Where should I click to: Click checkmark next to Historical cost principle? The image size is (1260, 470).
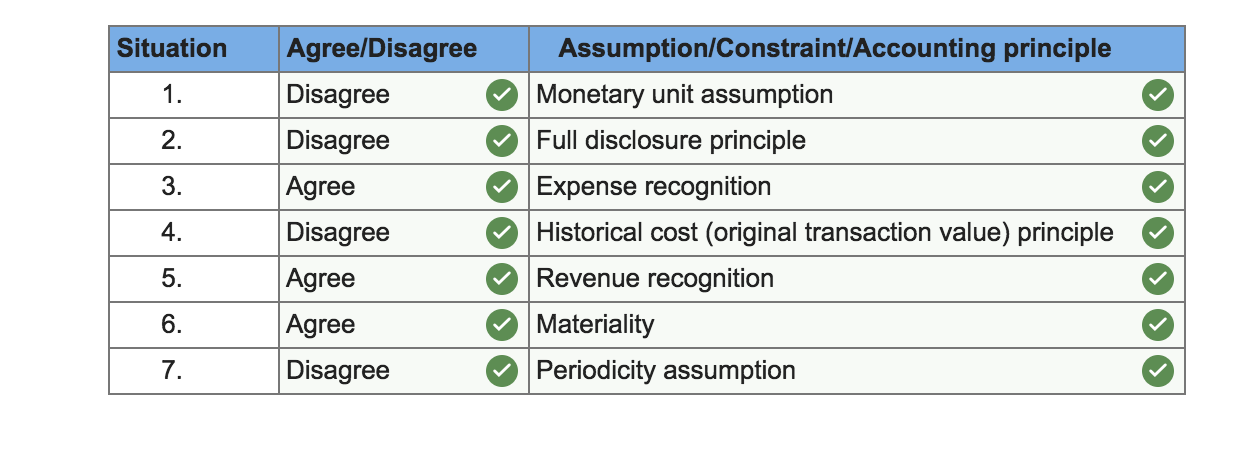coord(1157,233)
